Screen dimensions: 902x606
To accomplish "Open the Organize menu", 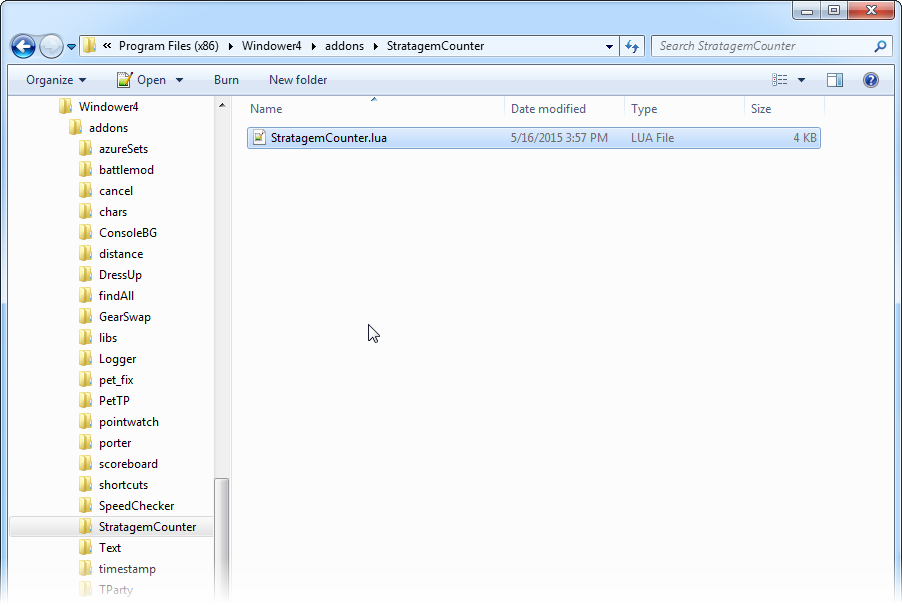I will pyautogui.click(x=56, y=80).
